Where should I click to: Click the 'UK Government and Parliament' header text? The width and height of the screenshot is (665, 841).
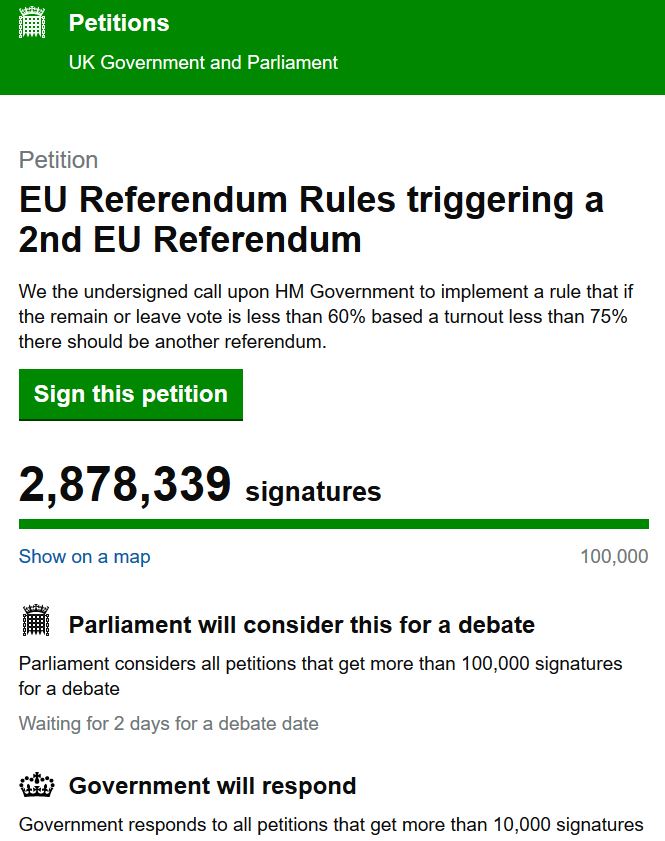point(203,62)
